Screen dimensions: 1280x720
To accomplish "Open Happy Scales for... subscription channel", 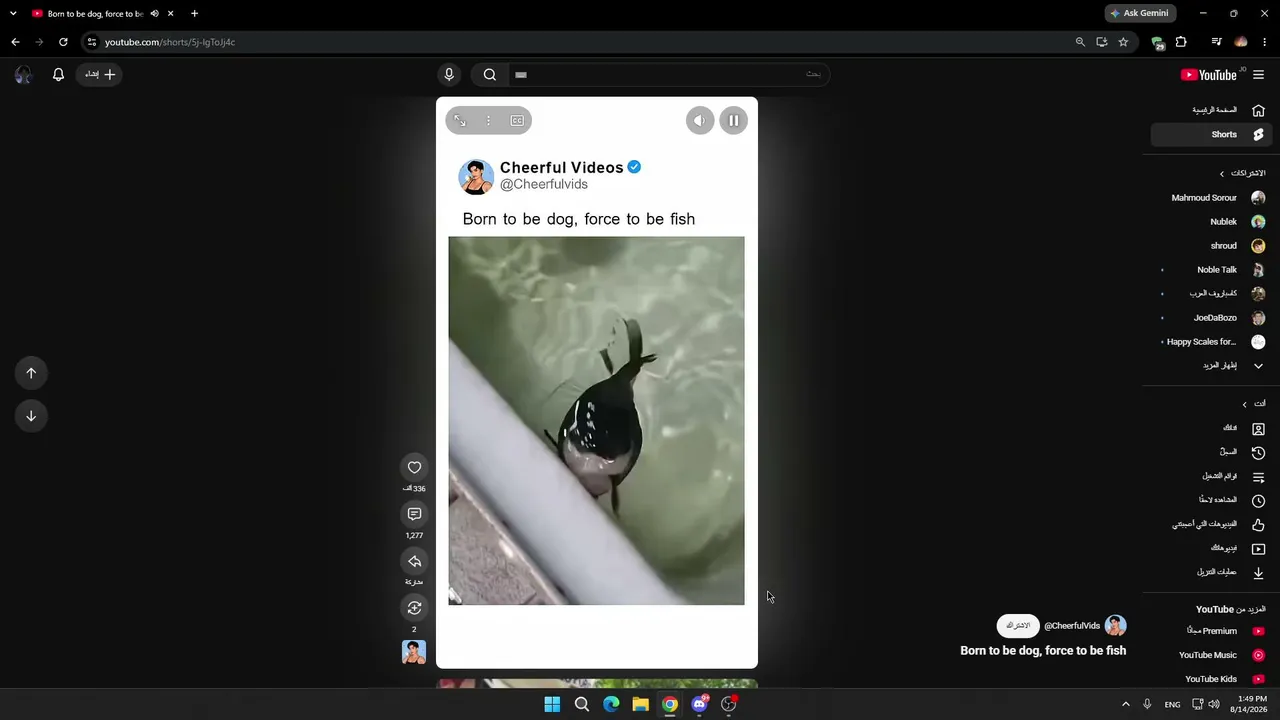I will [x=1211, y=342].
